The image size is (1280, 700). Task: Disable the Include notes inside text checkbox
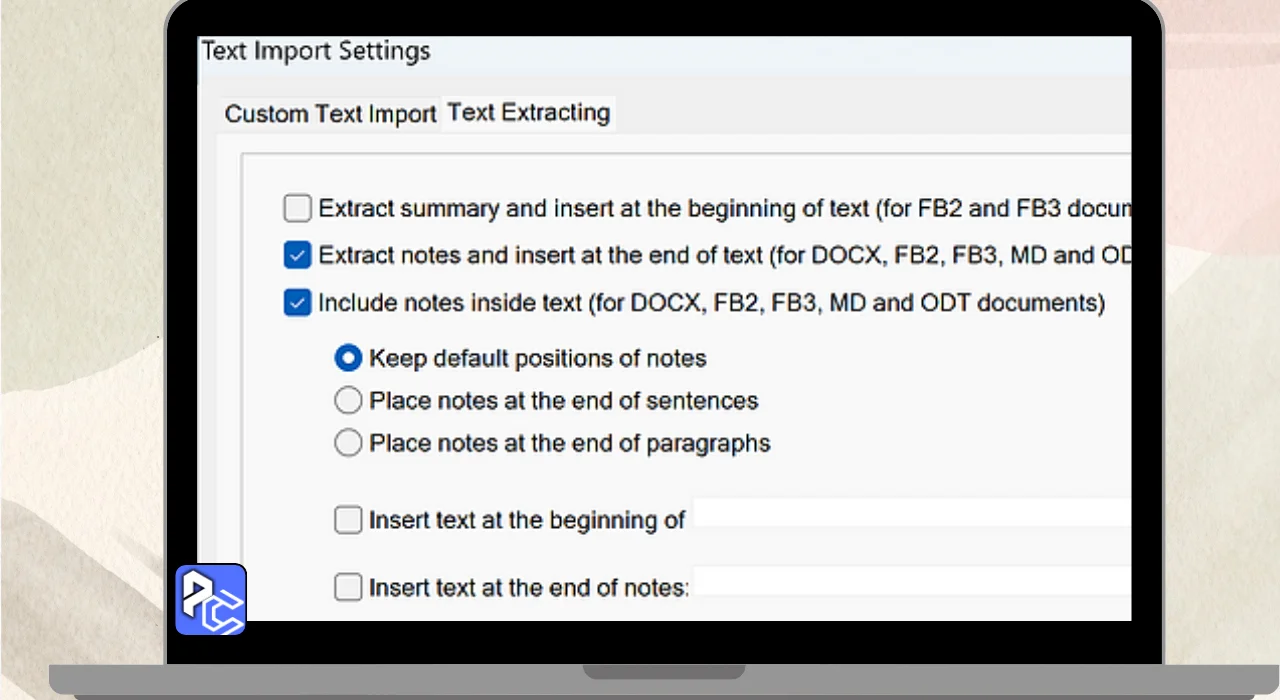[x=297, y=303]
